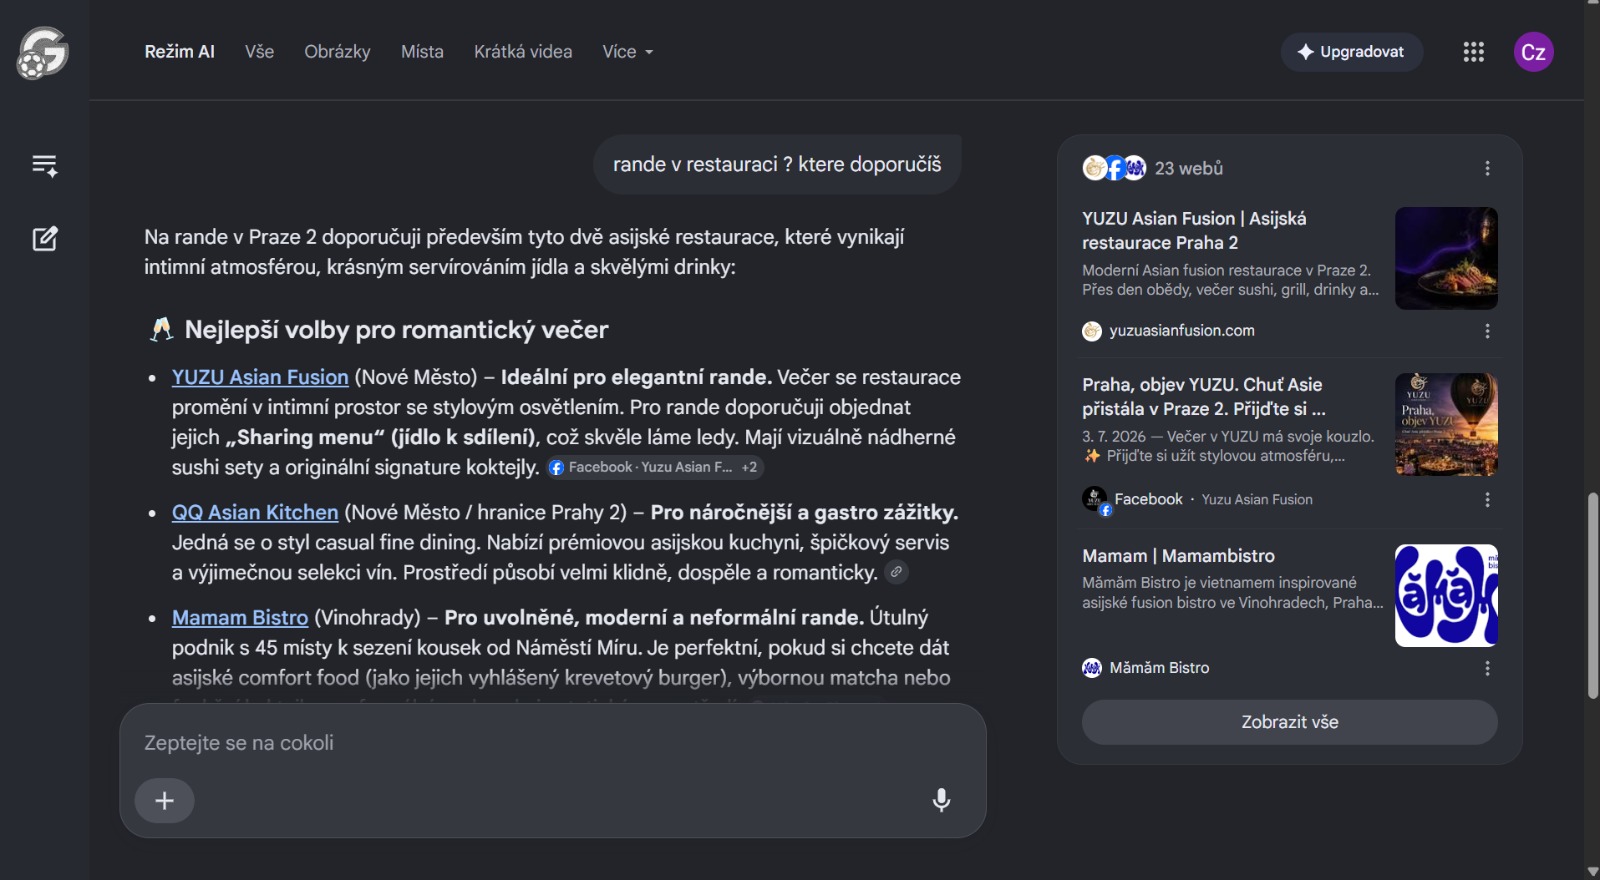Click the Google logo in the sidebar
Viewport: 1600px width, 880px height.
(x=43, y=52)
